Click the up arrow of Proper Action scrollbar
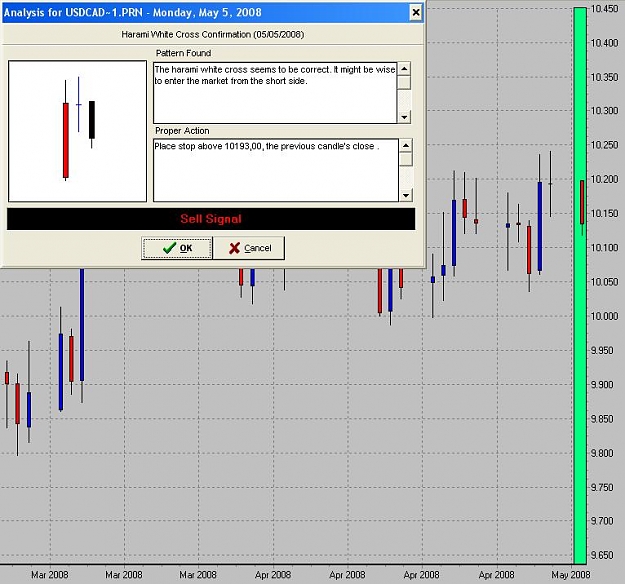The width and height of the screenshot is (625, 584). pos(406,146)
